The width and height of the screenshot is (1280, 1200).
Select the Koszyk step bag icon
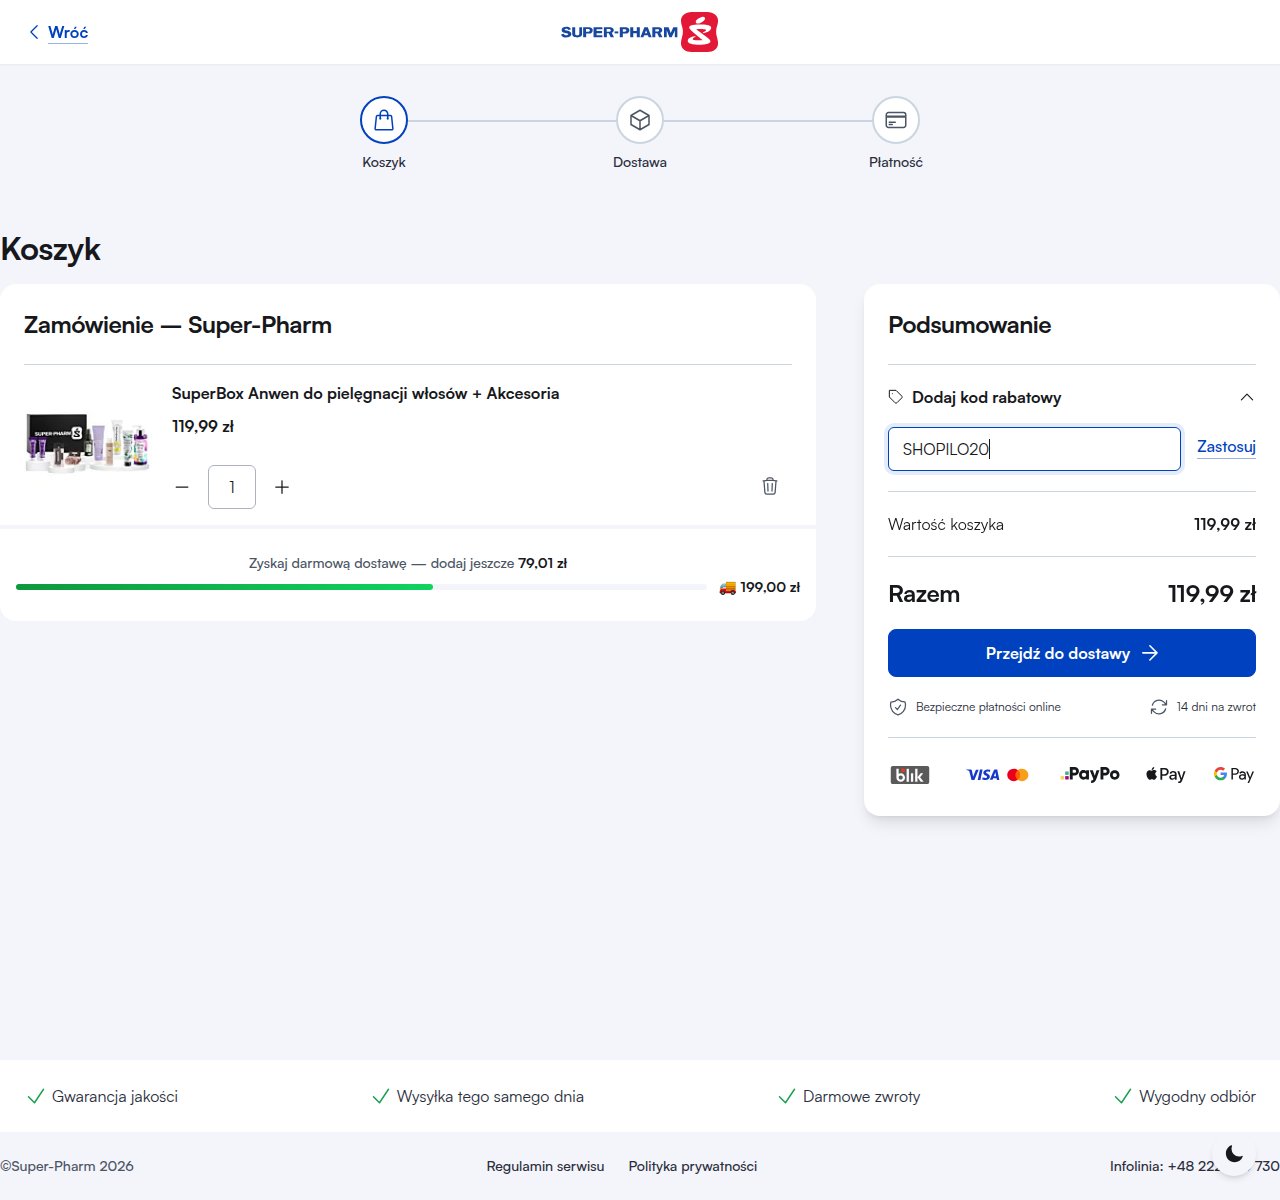pos(384,121)
